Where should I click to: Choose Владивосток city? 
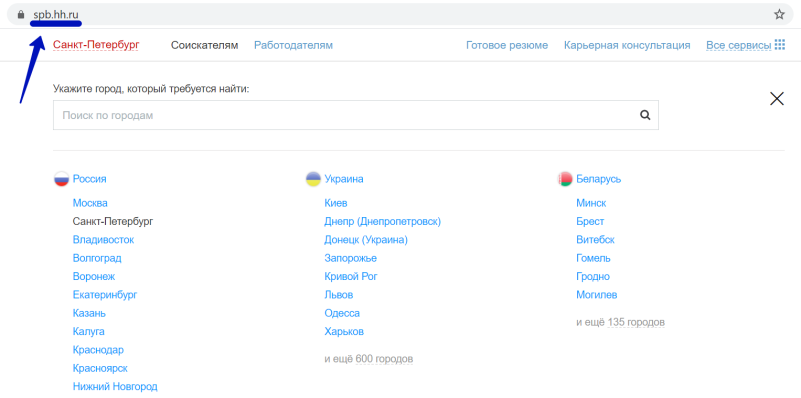[103, 240]
